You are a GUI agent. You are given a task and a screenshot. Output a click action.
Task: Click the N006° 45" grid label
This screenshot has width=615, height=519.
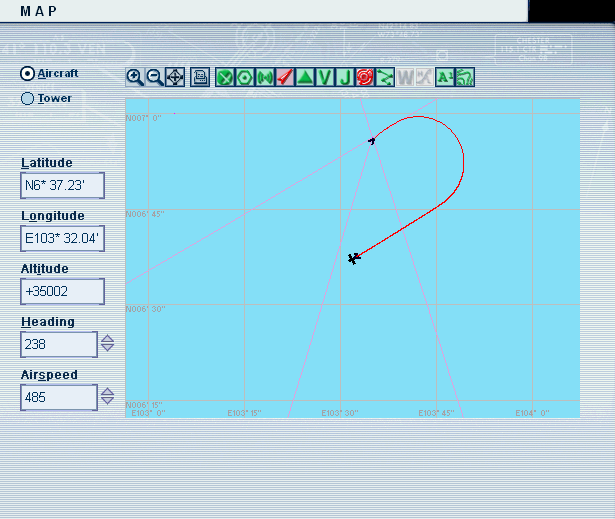coord(145,214)
